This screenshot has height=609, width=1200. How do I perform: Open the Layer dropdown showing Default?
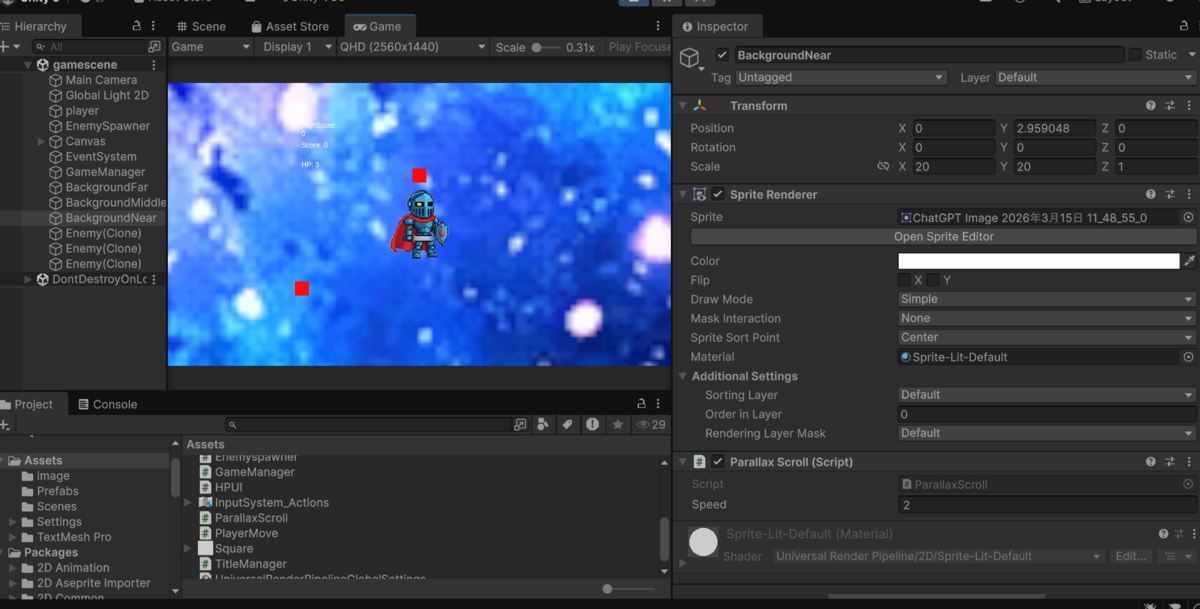pyautogui.click(x=1095, y=78)
